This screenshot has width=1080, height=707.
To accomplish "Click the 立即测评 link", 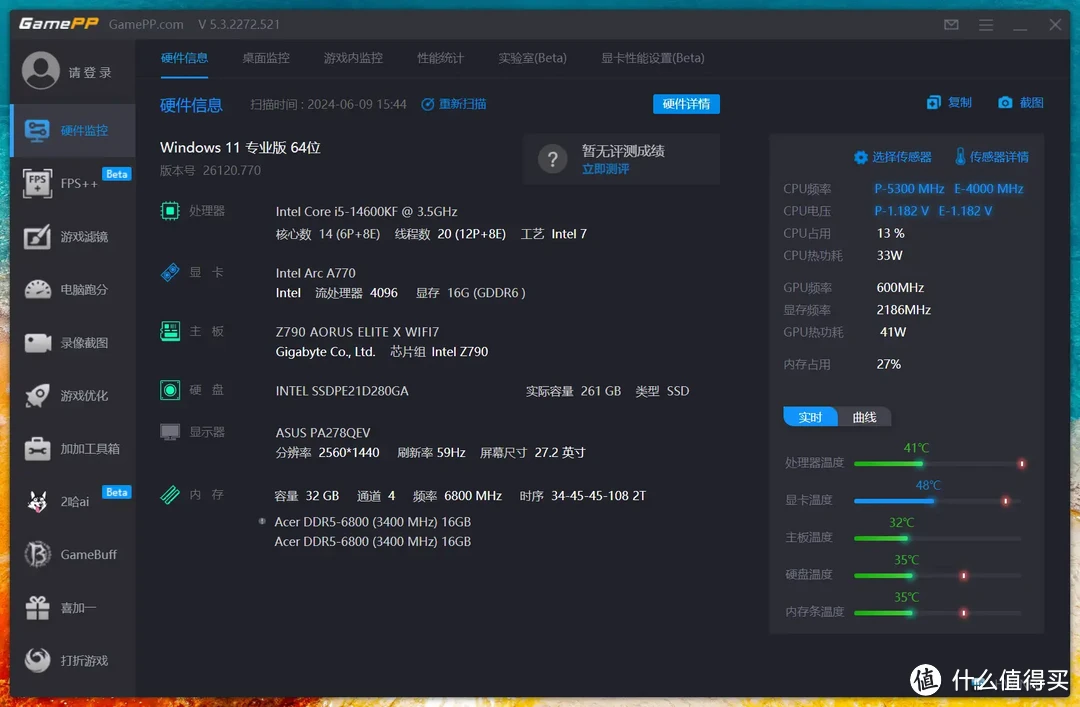I will point(605,170).
